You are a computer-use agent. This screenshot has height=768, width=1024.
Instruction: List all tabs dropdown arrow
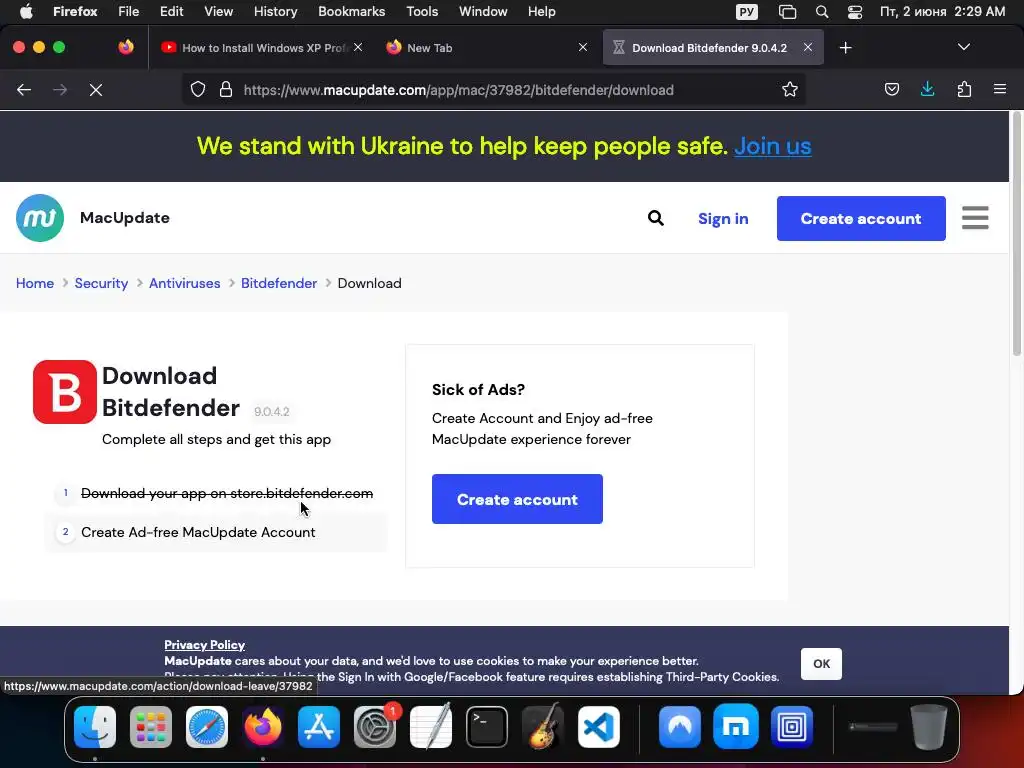point(963,47)
